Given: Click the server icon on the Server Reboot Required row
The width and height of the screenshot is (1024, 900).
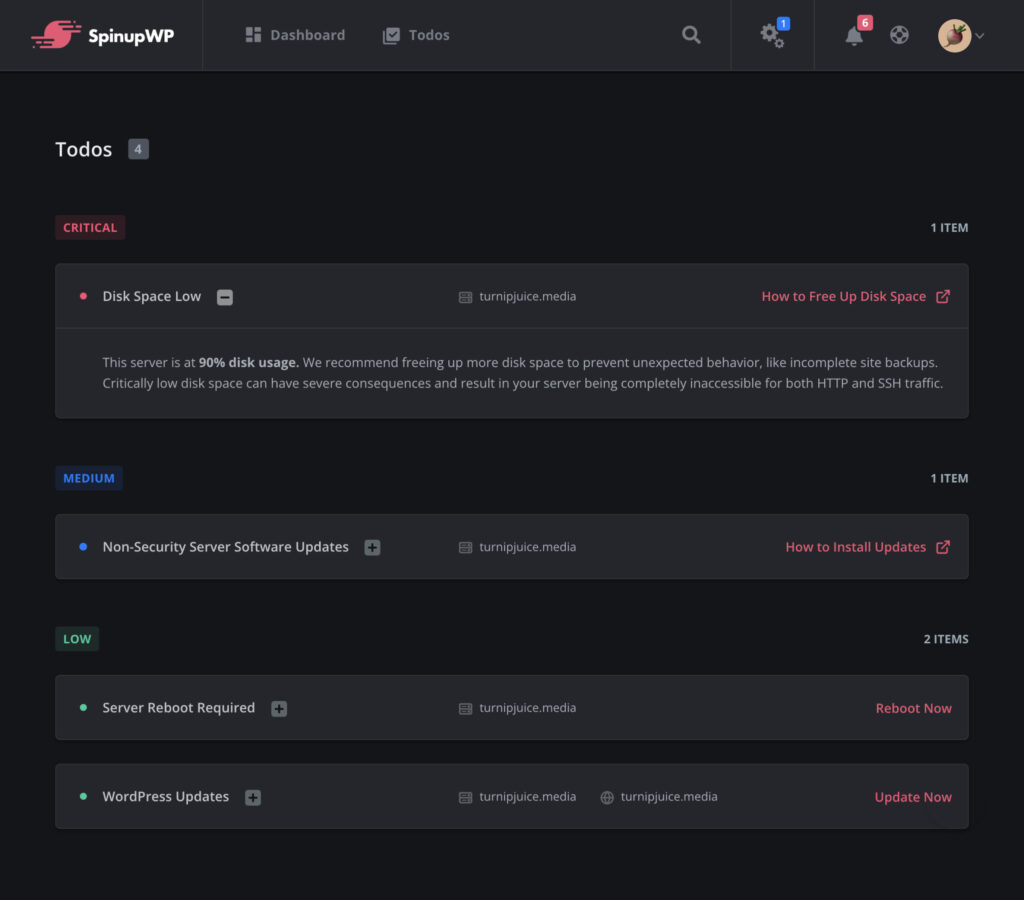Looking at the screenshot, I should coord(465,707).
